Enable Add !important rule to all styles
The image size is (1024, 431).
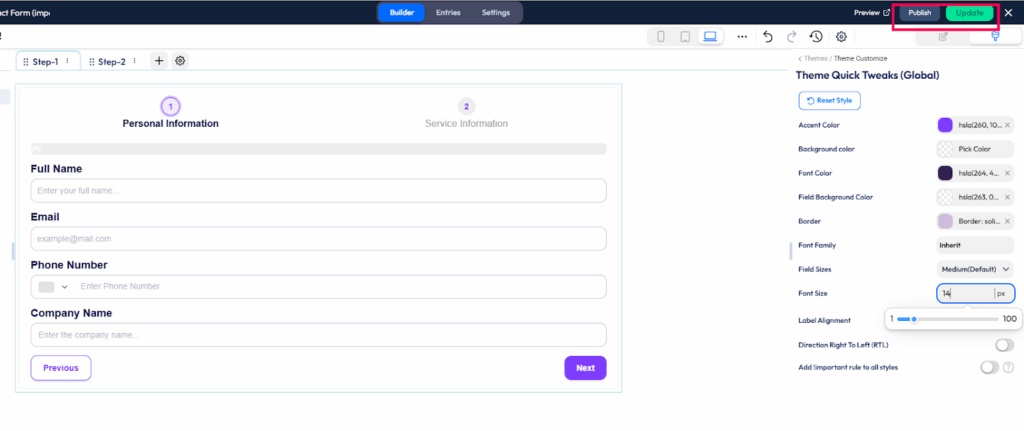coord(990,368)
